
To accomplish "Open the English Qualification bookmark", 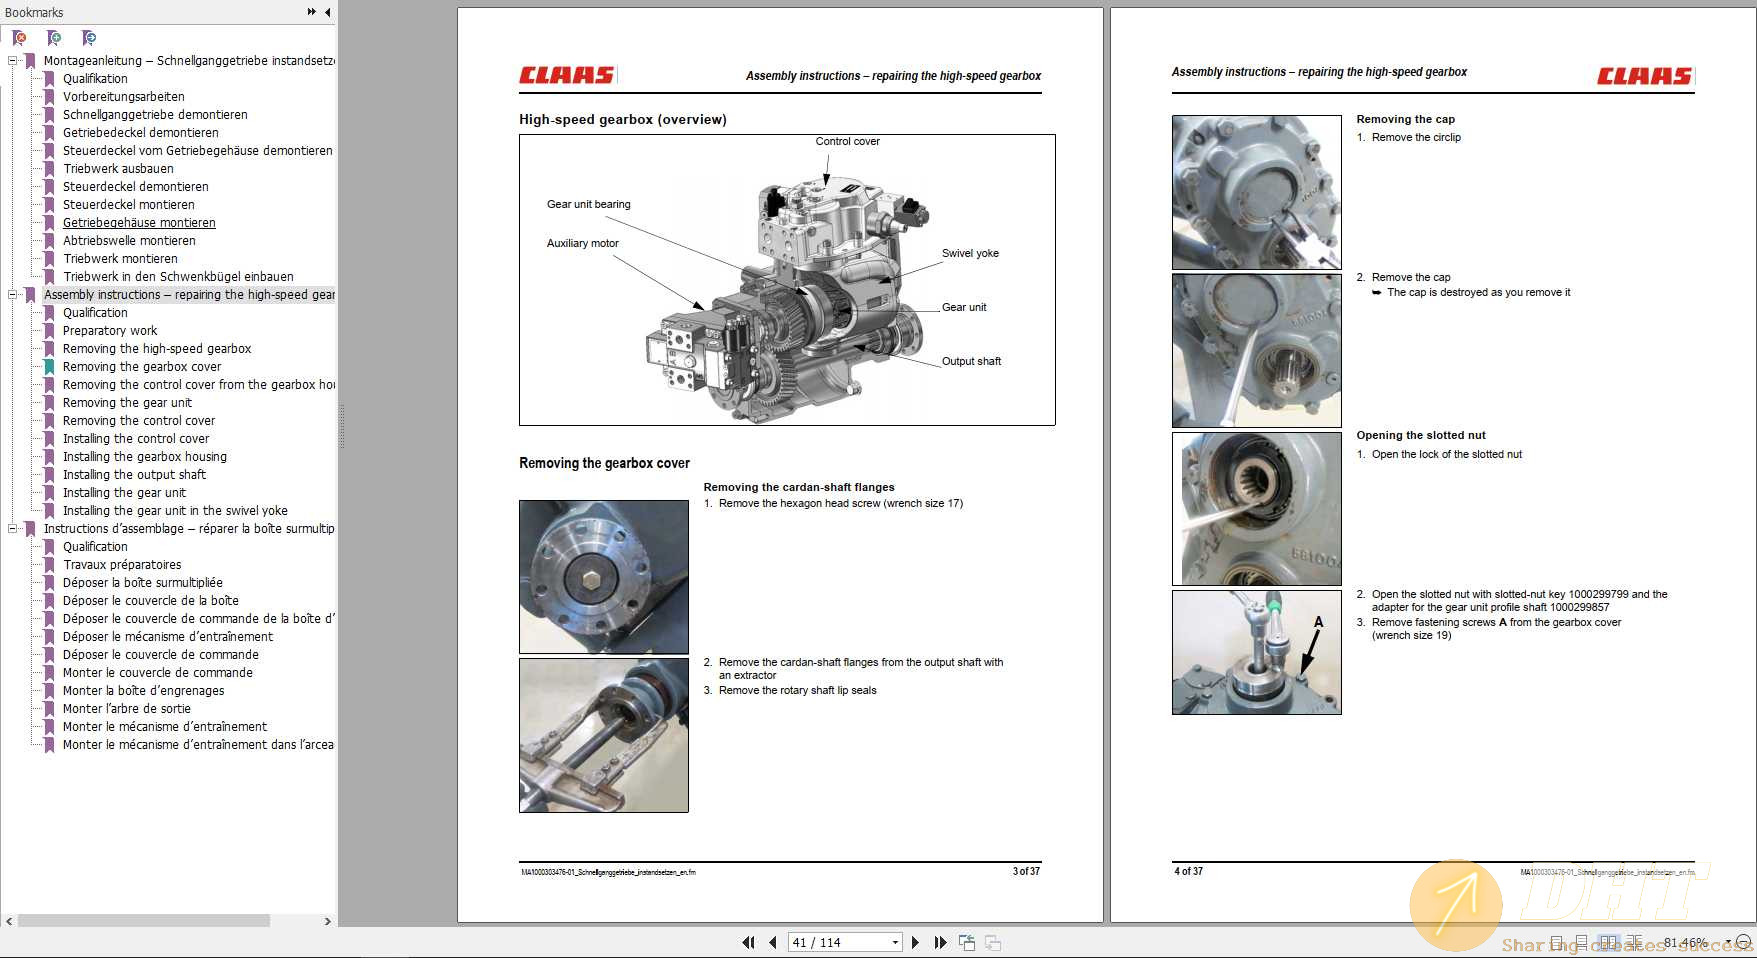I will (x=95, y=312).
